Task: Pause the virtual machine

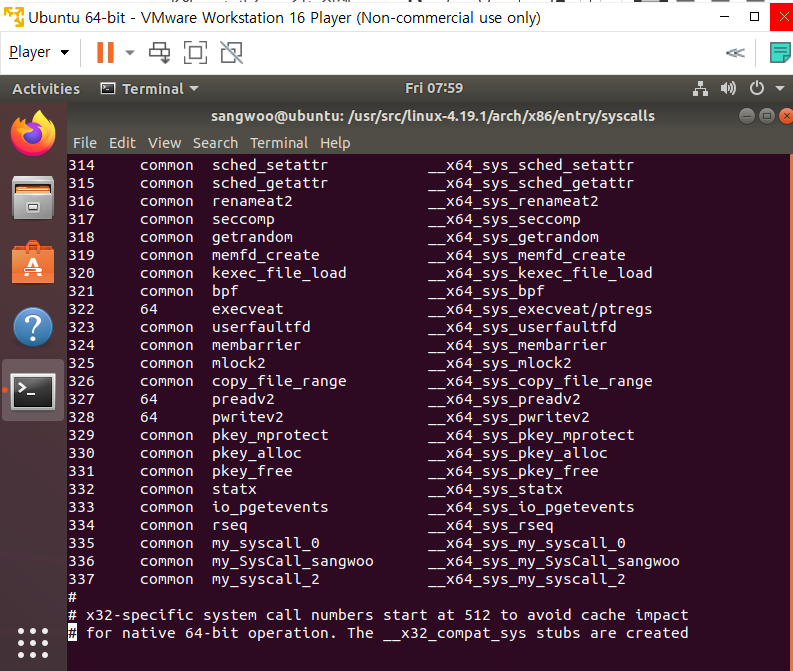Action: pos(105,52)
